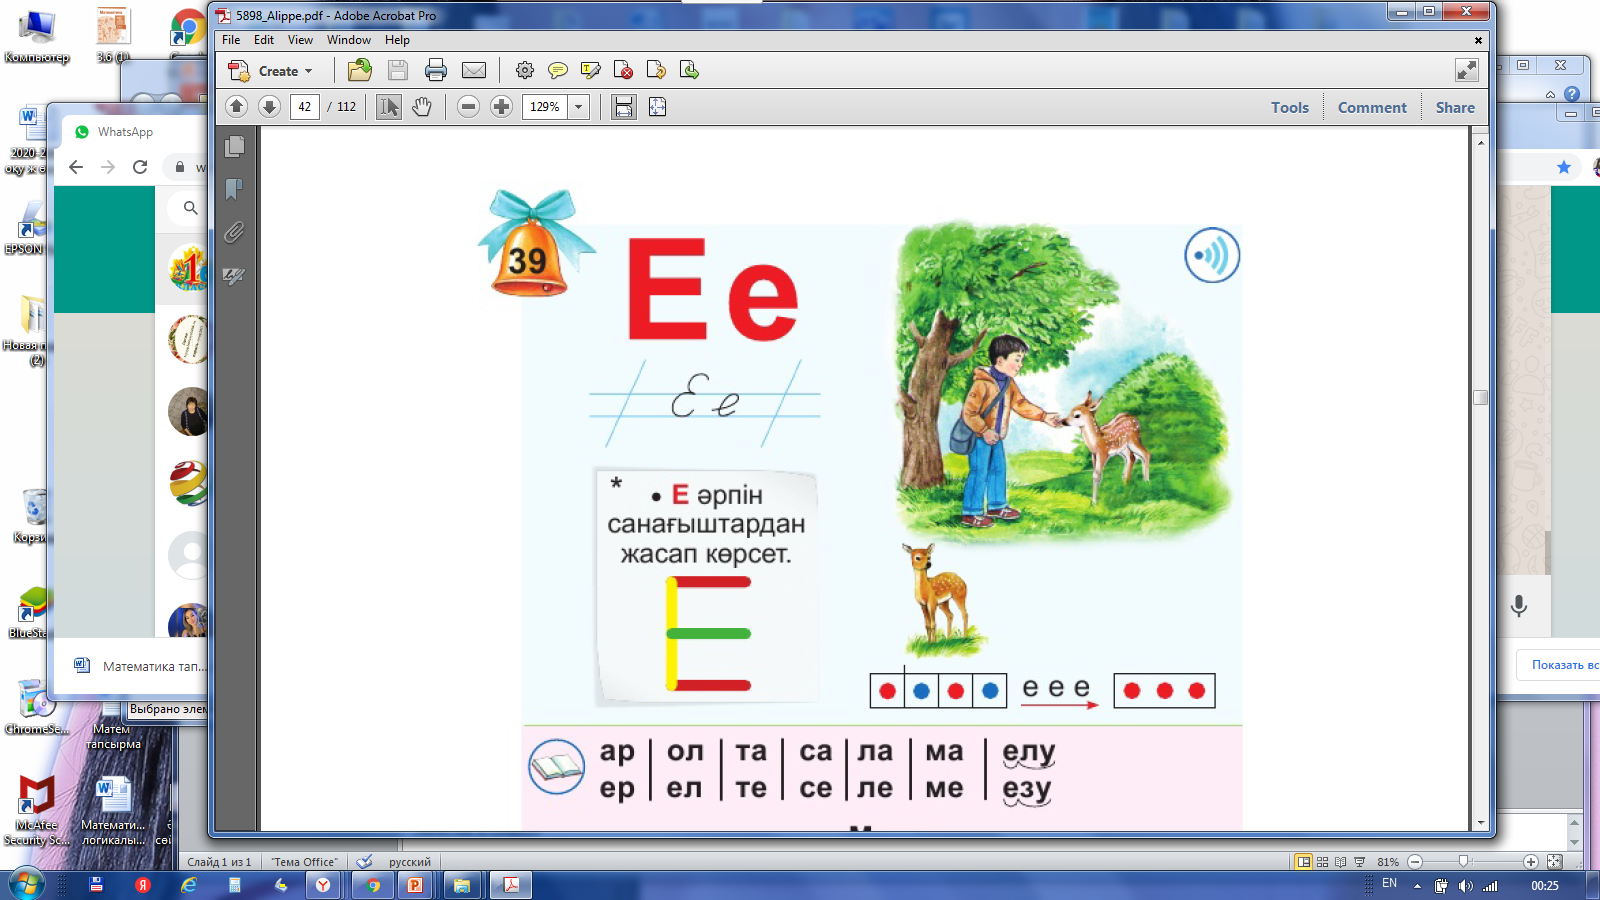This screenshot has height=900, width=1600.
Task: Open Acrobat toolbar customization gear
Action: coord(525,70)
